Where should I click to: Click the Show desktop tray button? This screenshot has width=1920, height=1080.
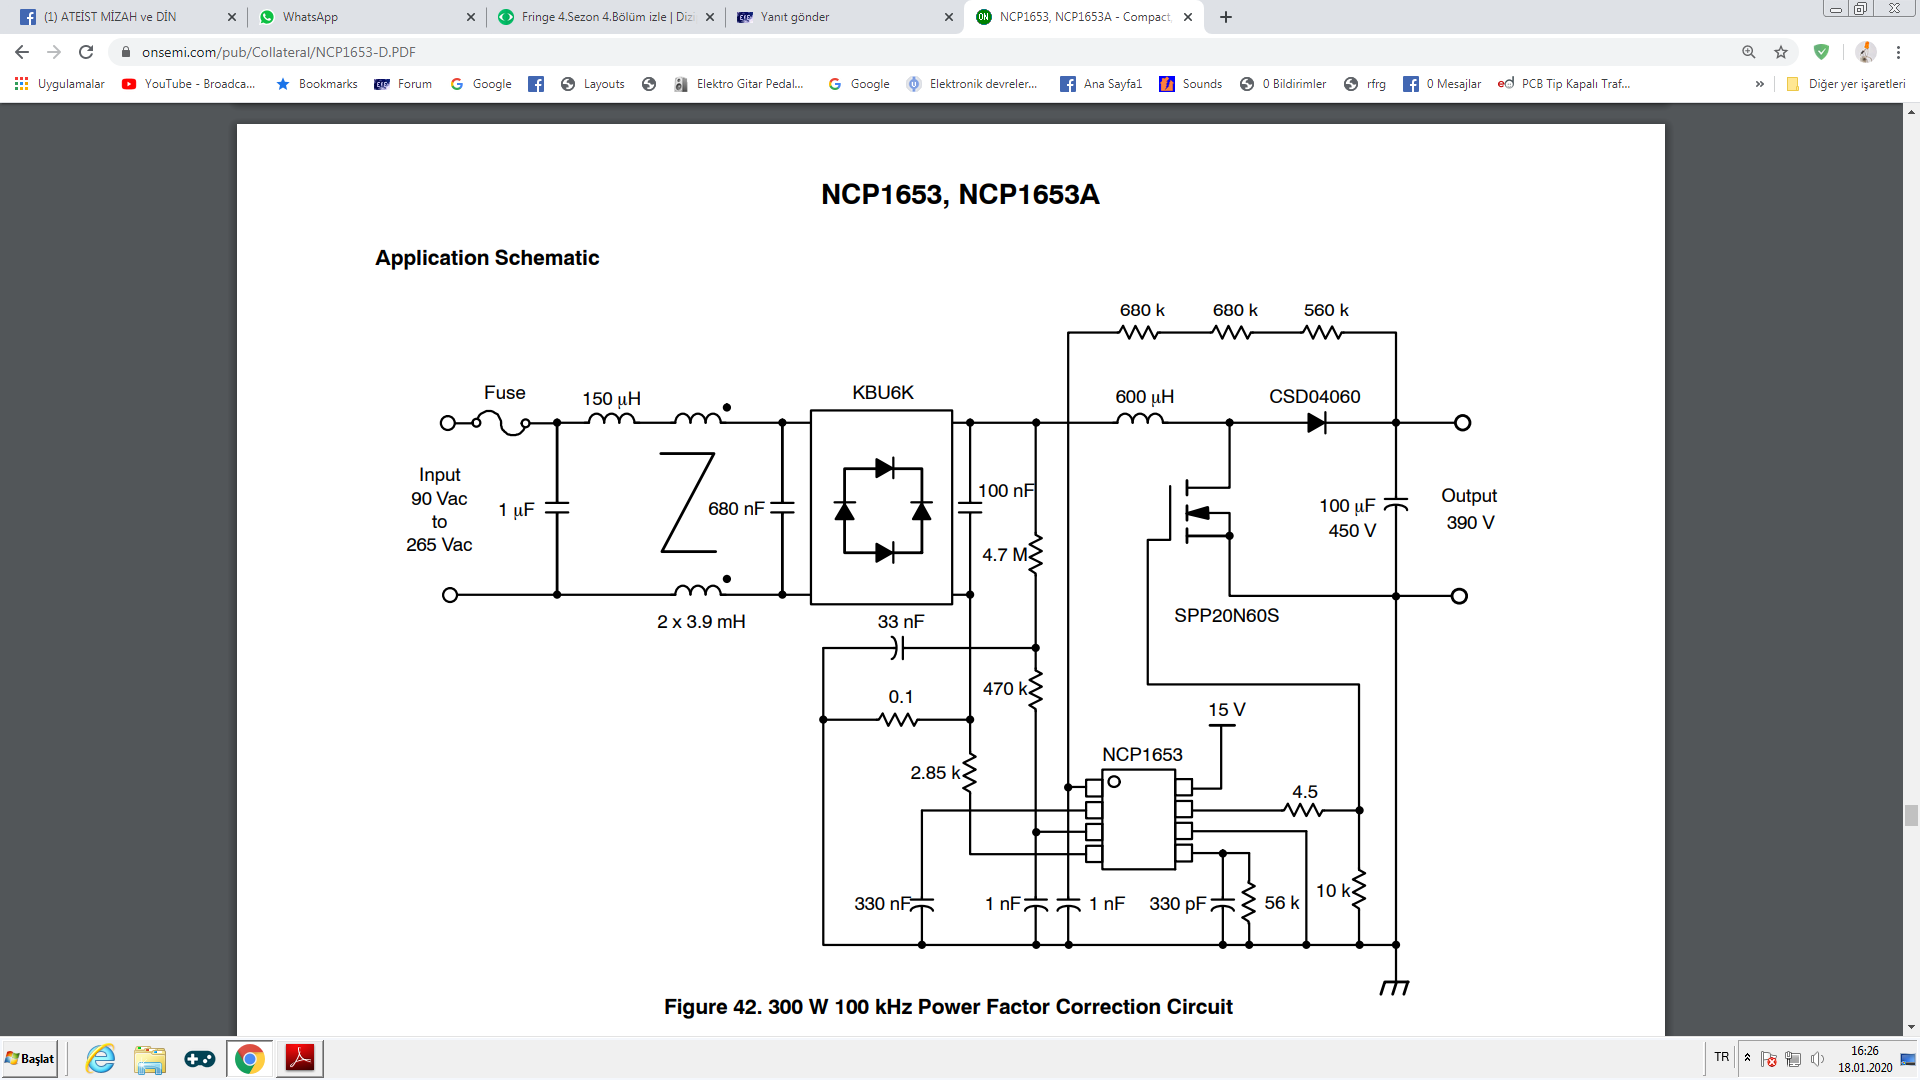[1908, 1059]
